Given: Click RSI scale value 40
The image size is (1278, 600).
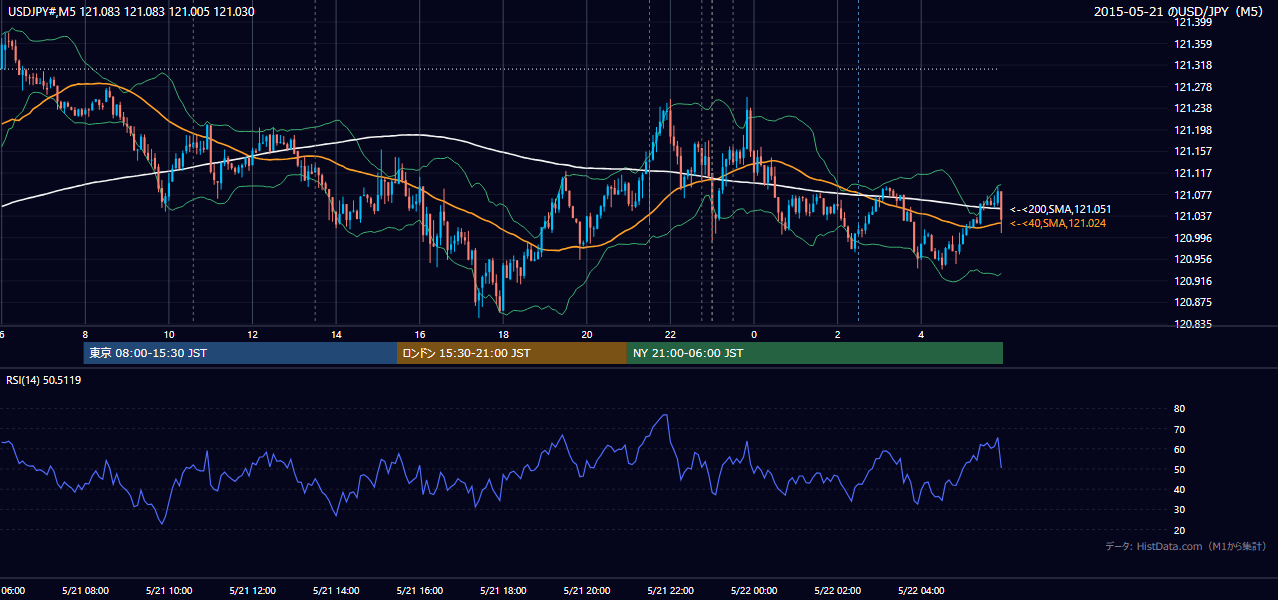Looking at the screenshot, I should (x=1179, y=489).
